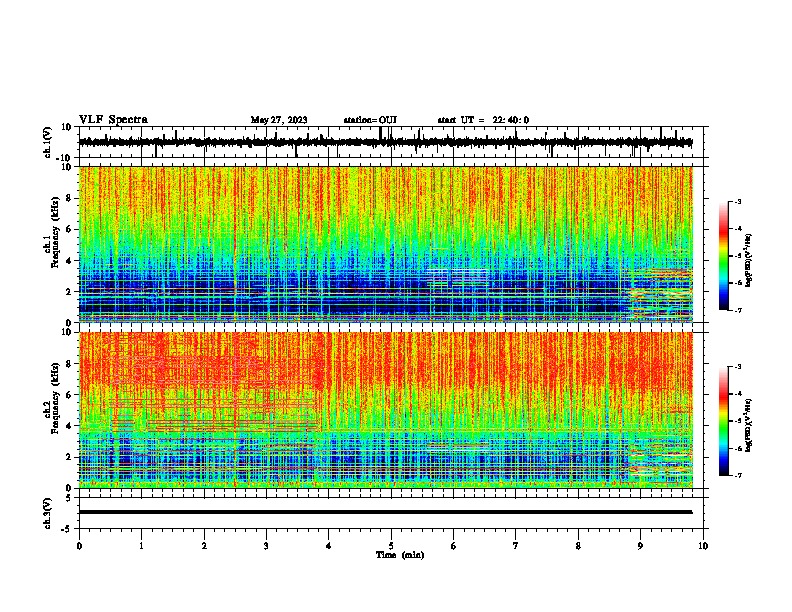Click the 'VLF Spectra' plot title
792x612 pixels.
click(113, 120)
